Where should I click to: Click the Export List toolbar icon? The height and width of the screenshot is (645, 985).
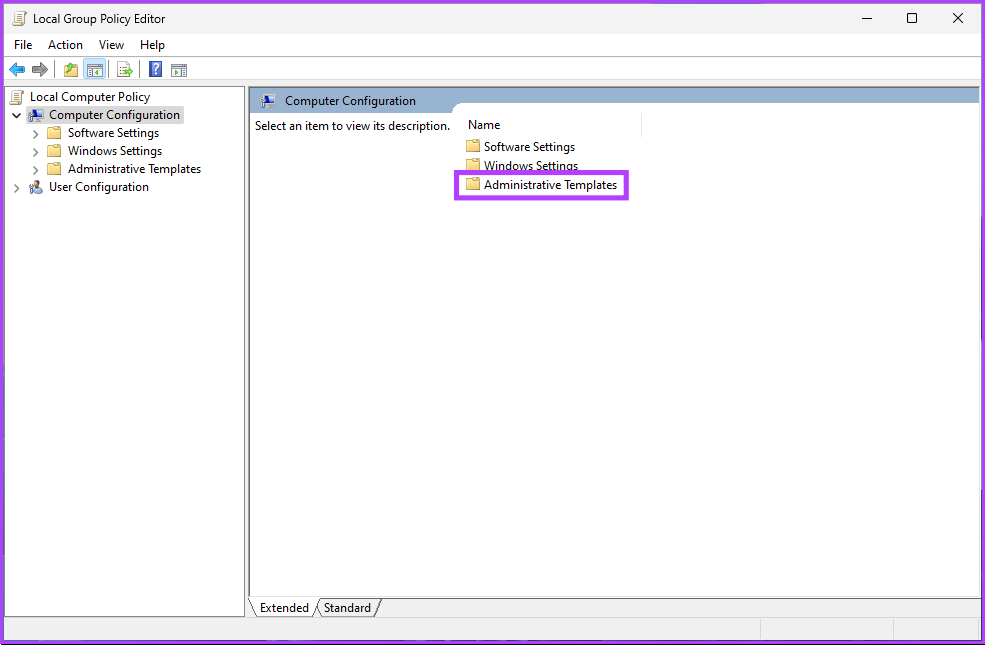(x=124, y=70)
